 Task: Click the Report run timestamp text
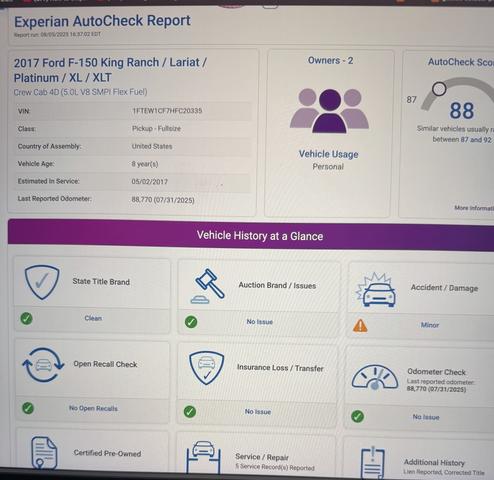pyautogui.click(x=57, y=34)
